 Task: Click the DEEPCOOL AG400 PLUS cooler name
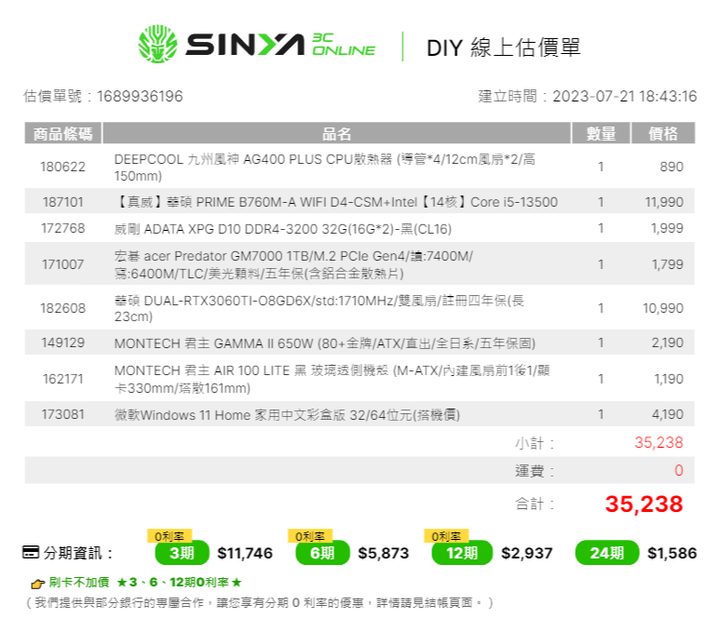click(325, 167)
